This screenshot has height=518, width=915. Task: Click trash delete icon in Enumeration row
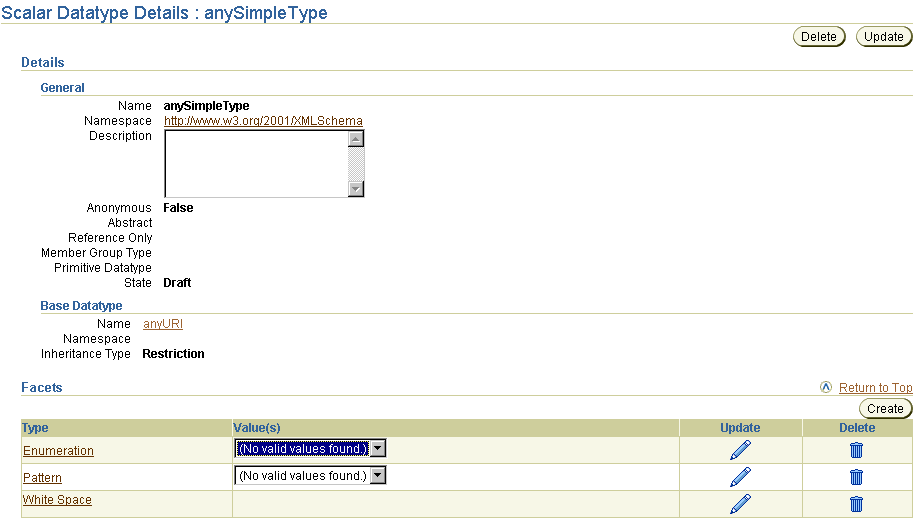click(856, 450)
